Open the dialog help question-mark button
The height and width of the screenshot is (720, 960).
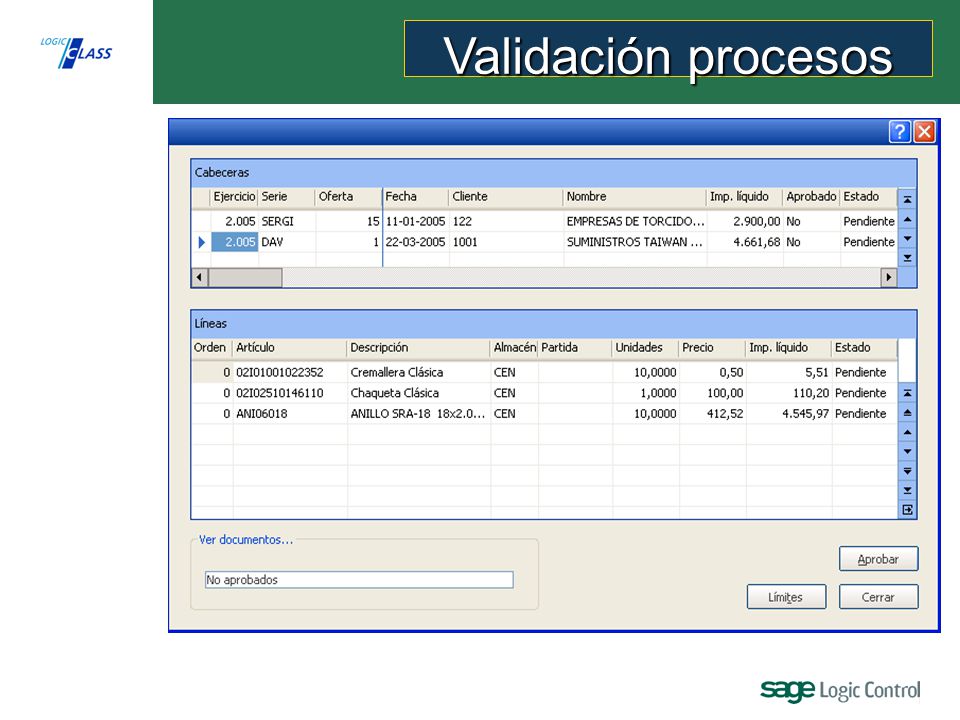899,132
